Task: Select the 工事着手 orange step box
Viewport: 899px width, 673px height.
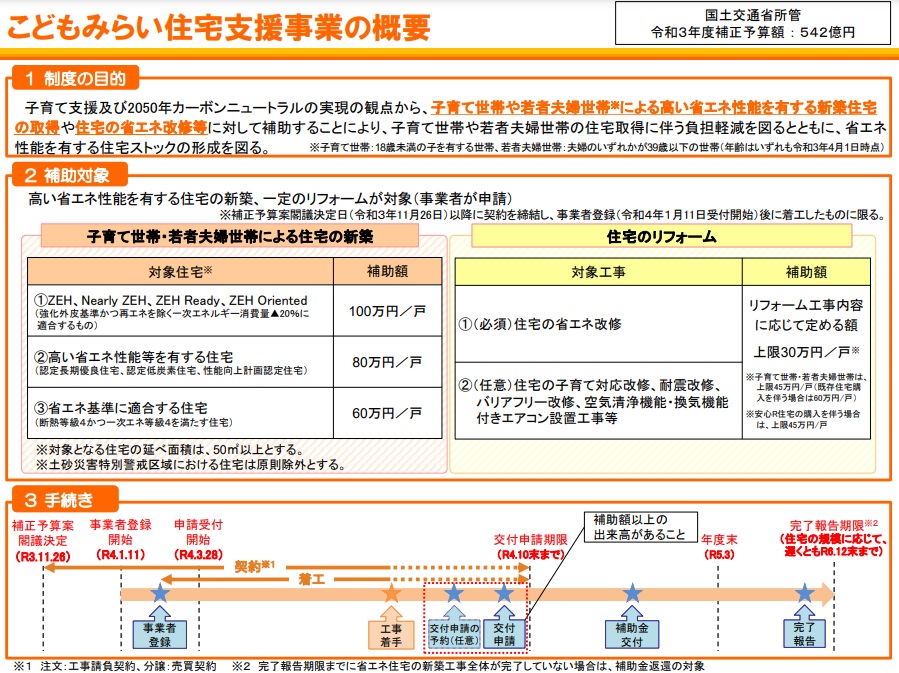Action: click(x=391, y=634)
